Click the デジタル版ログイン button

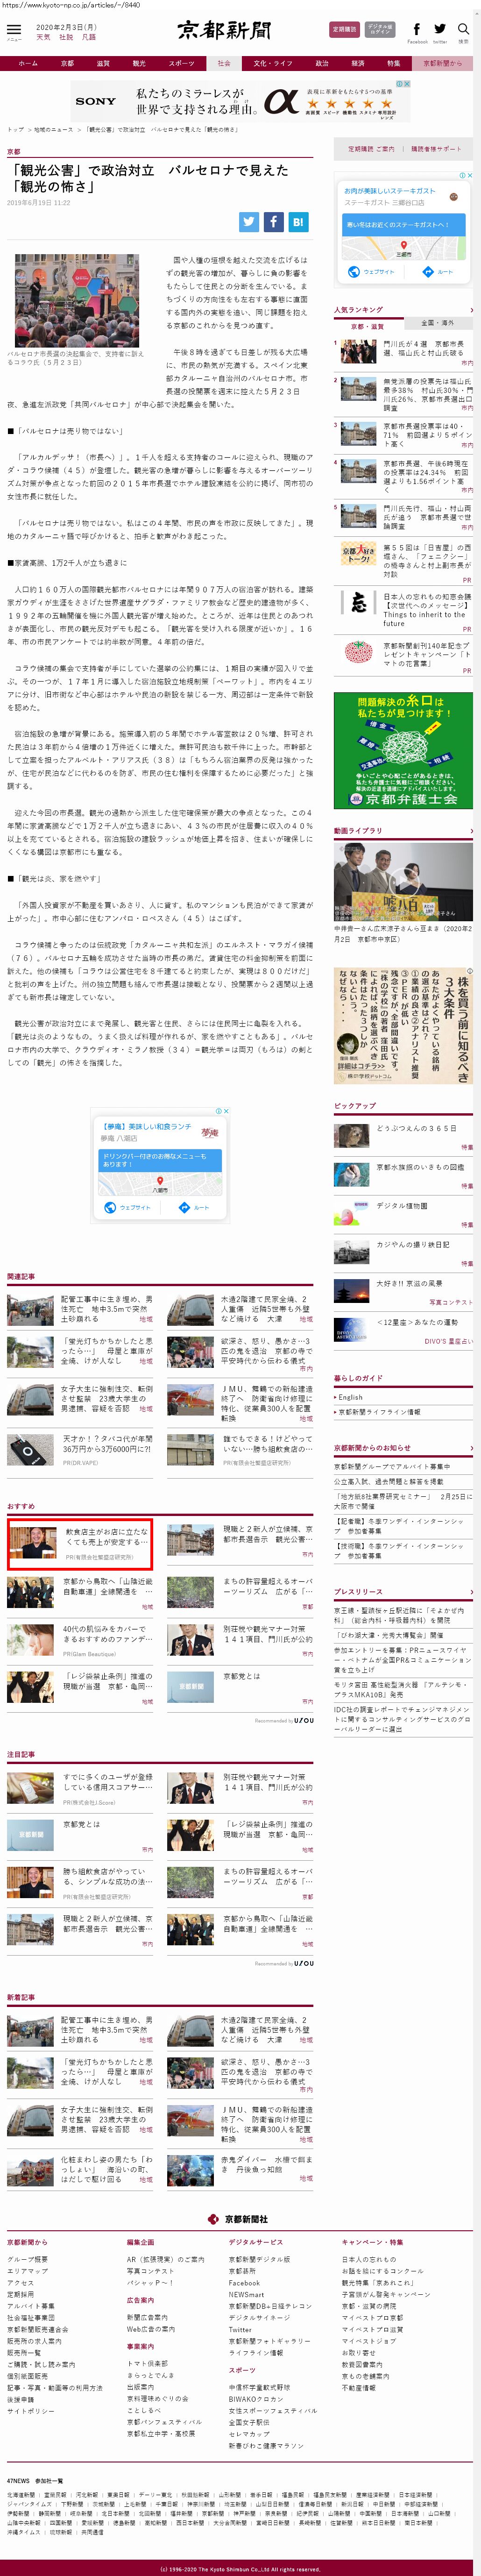380,30
